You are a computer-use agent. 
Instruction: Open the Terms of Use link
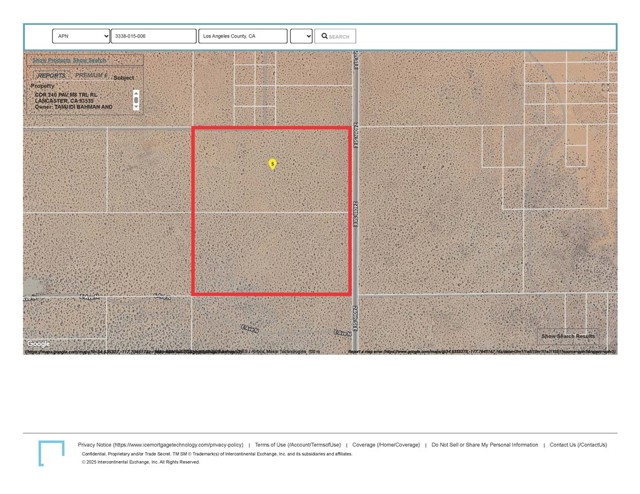[x=298, y=445]
